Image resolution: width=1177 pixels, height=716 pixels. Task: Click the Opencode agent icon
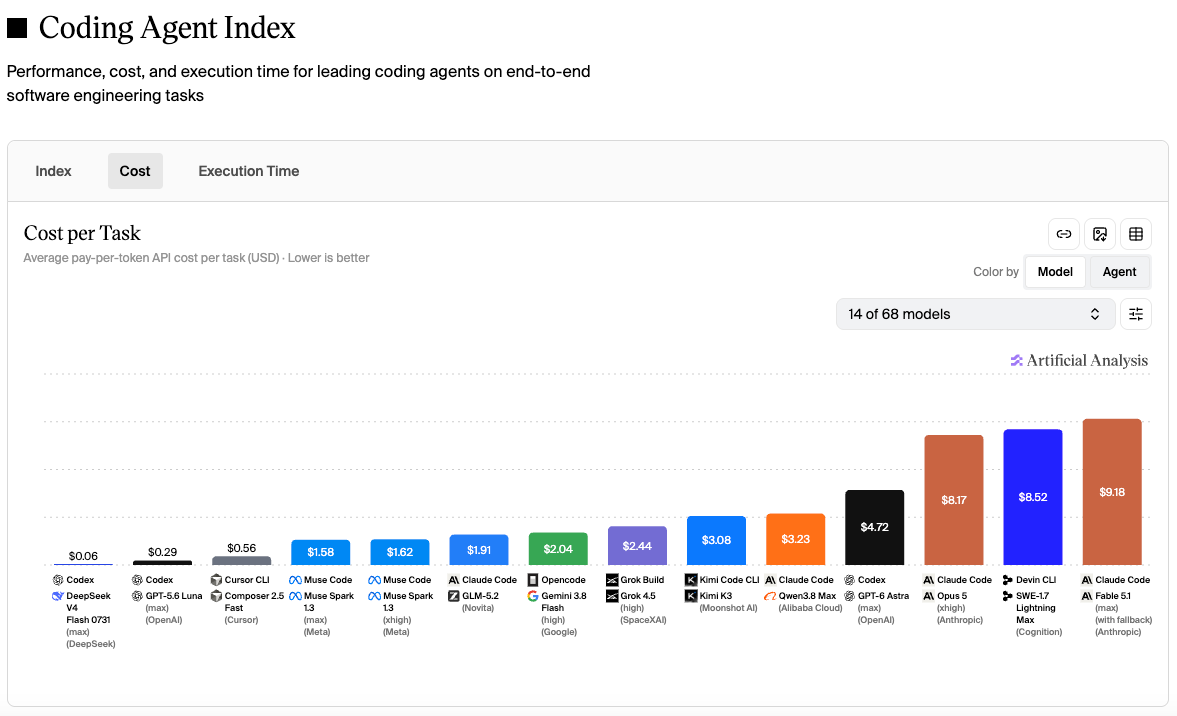pyautogui.click(x=533, y=580)
